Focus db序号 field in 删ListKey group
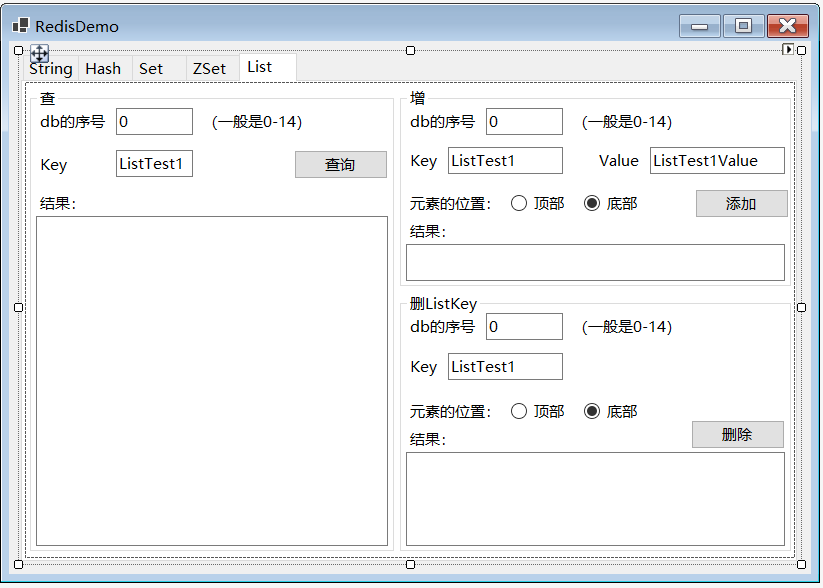 pyautogui.click(x=524, y=327)
